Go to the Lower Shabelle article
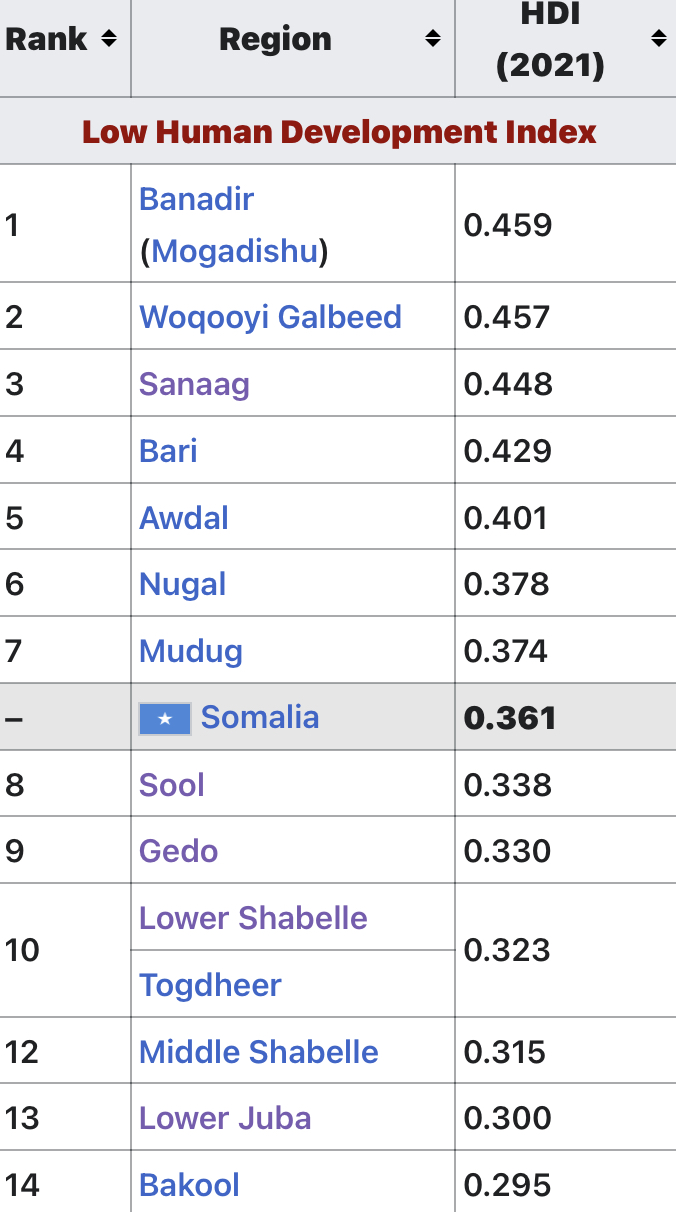 coord(253,918)
